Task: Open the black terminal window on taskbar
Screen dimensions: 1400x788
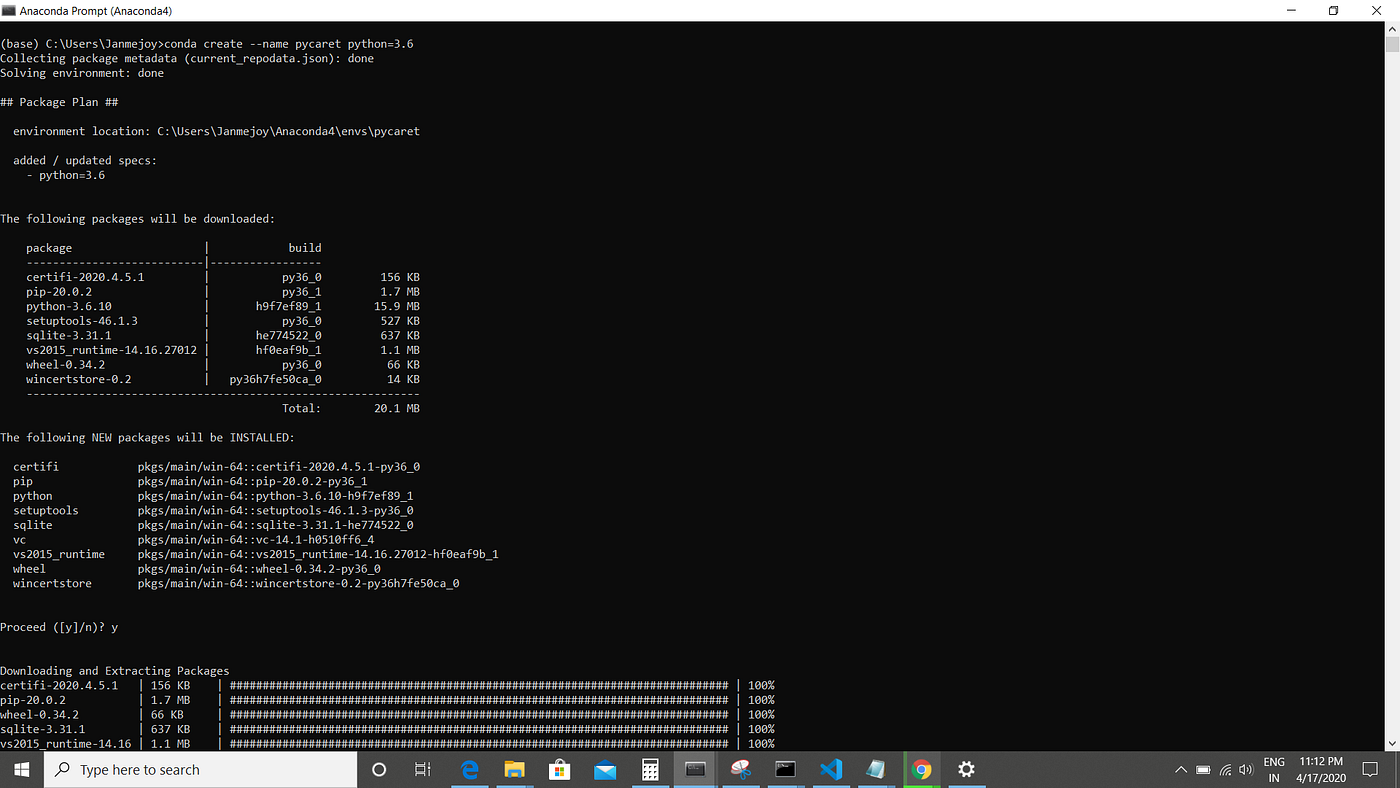Action: [784, 769]
